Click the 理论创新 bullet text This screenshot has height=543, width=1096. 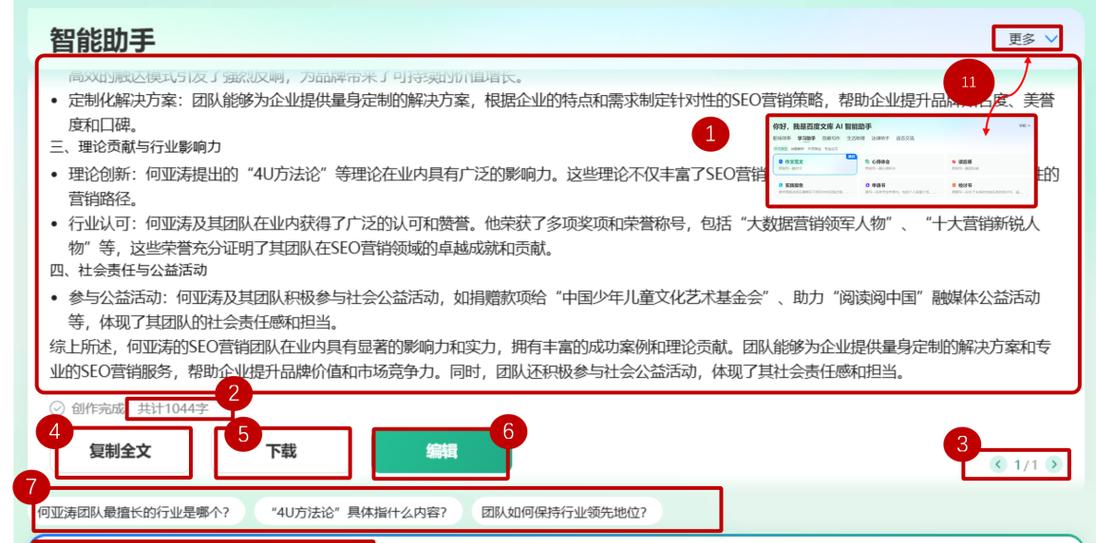coord(563,187)
